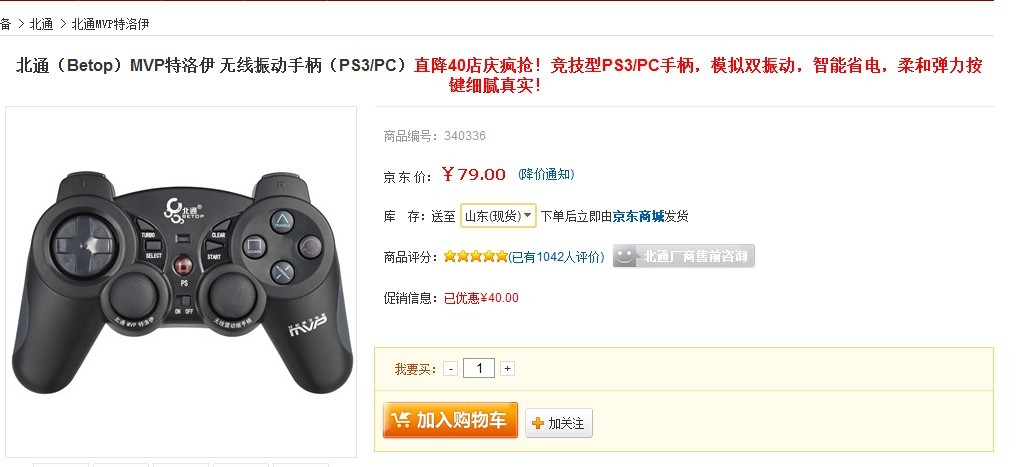Open the 北通MVP特洛伊 breadcrumb item
The height and width of the screenshot is (467, 1021).
[x=111, y=24]
